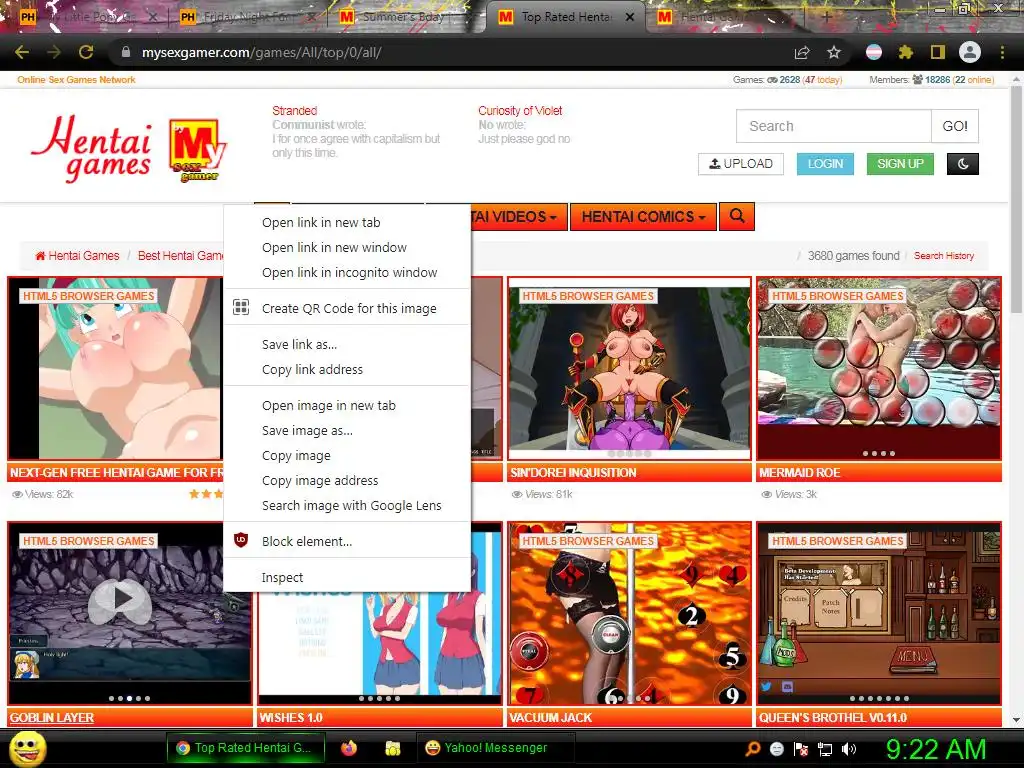Choose 'Open image in new tab'
The image size is (1024, 768).
click(347, 406)
